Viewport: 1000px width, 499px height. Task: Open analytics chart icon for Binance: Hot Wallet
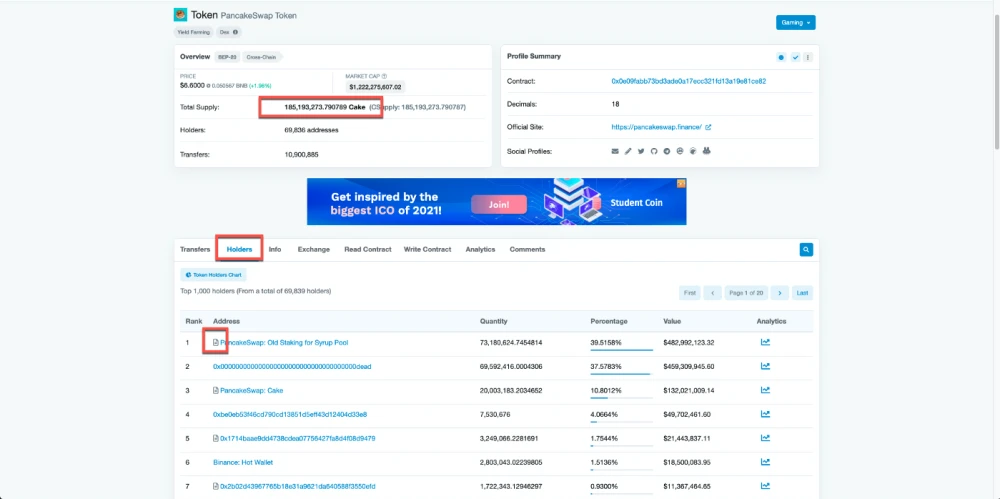point(765,462)
